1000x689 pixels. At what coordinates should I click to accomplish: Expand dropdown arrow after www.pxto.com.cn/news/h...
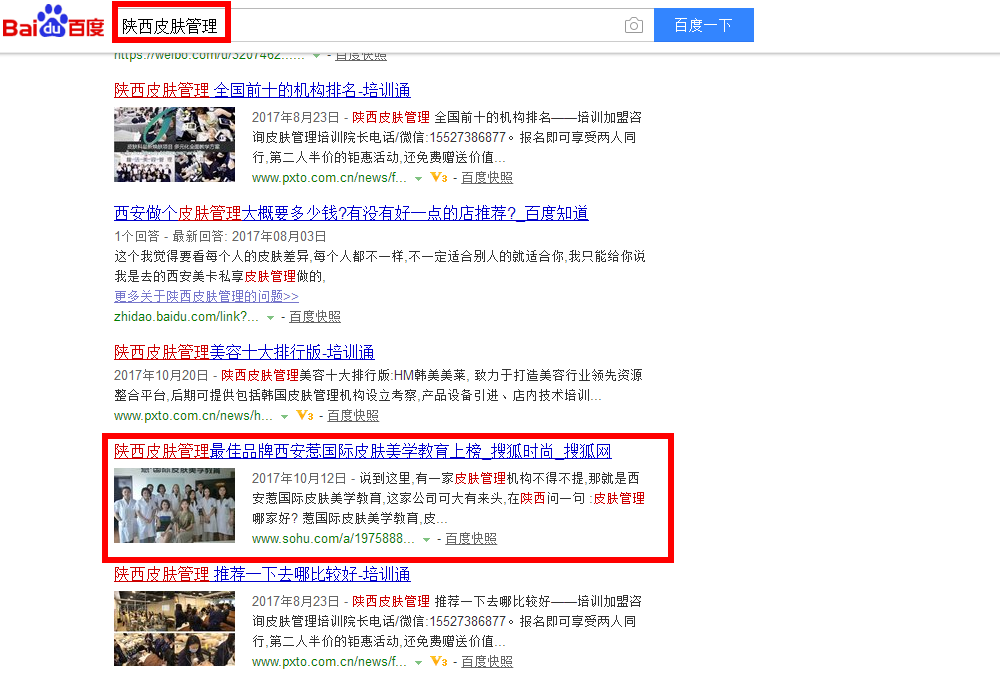coord(284,416)
